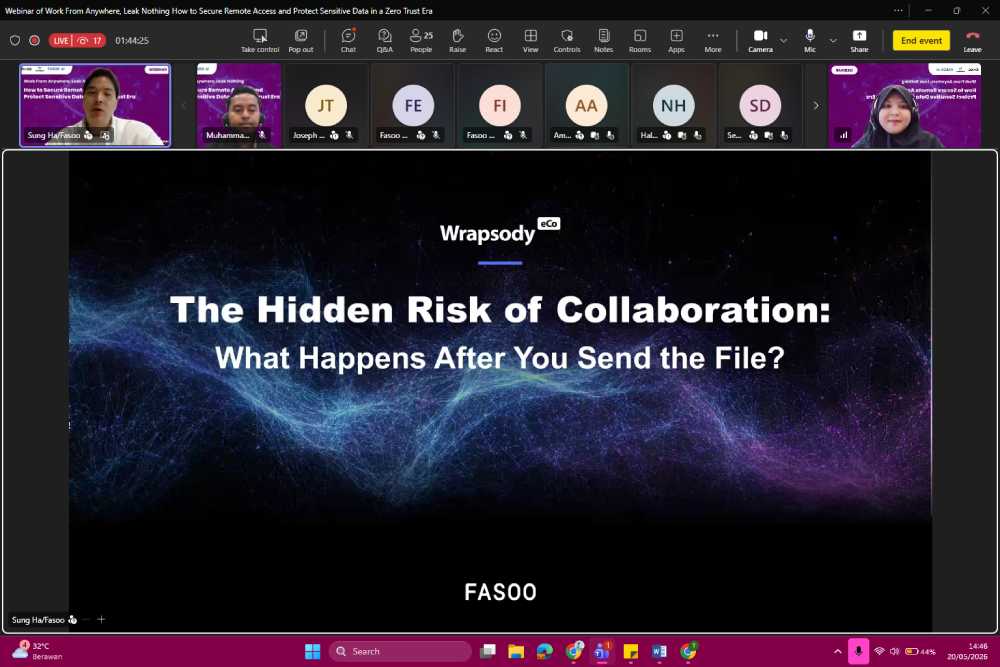Click the taskbar Search box
Viewport: 1000px width, 667px height.
point(401,651)
